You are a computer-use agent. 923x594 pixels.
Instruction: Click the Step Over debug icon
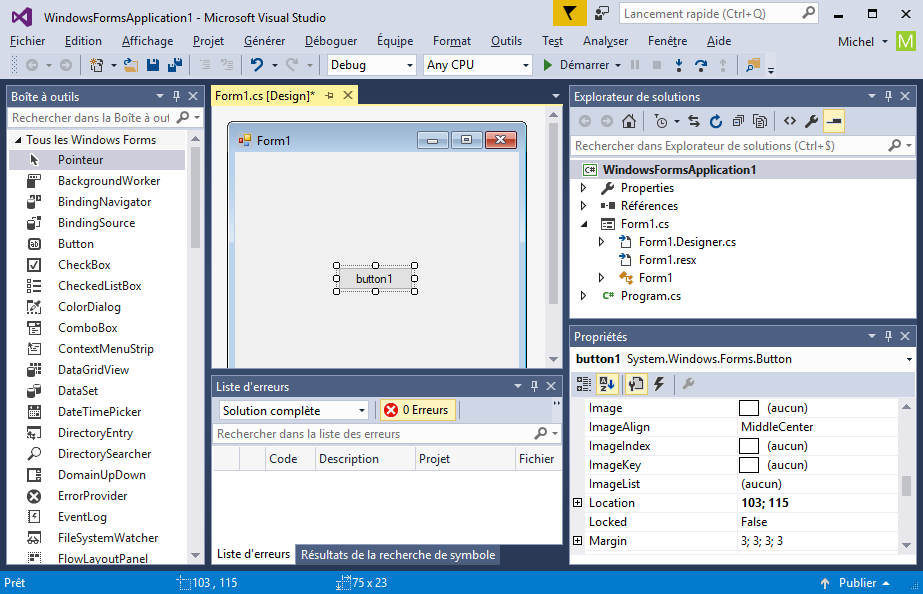point(700,65)
